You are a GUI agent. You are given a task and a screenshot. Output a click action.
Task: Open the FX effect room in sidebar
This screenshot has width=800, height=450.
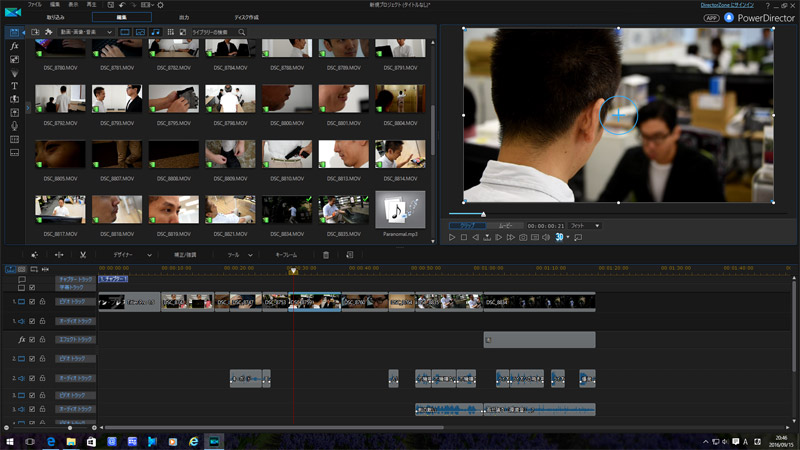14,46
